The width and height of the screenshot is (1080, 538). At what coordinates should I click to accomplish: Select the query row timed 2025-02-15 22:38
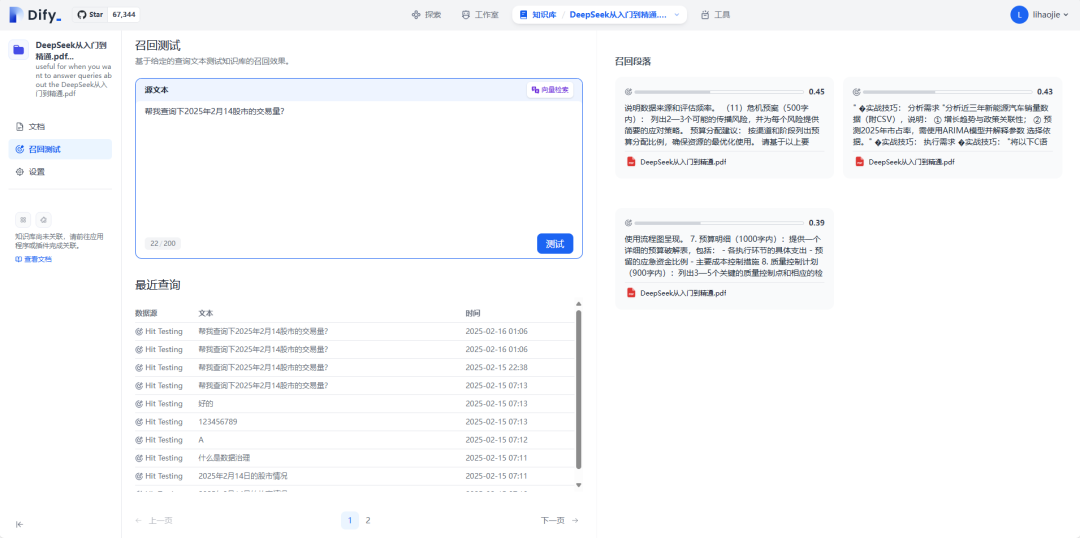(355, 367)
